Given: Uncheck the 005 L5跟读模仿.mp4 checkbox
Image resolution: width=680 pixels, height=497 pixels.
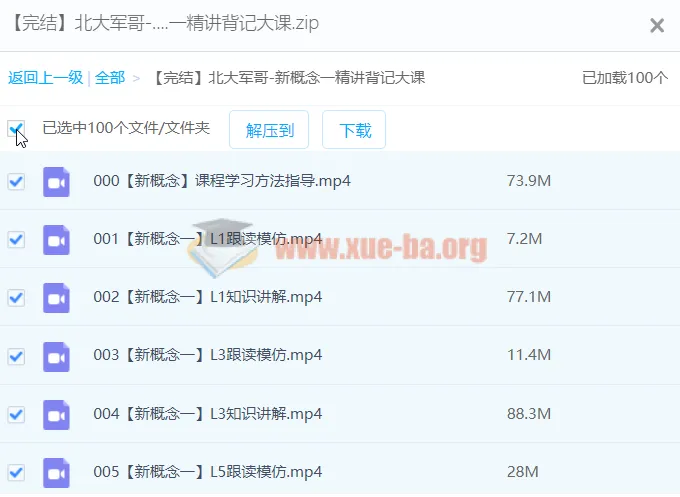Looking at the screenshot, I should click(16, 471).
